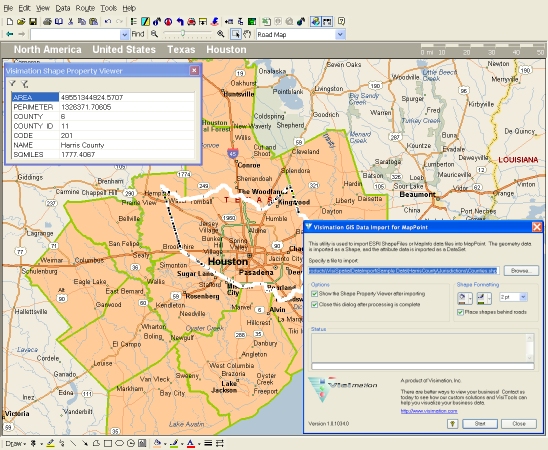Click the zoom slider handle in the toolbar
The width and height of the screenshot is (548, 450).
click(x=182, y=33)
